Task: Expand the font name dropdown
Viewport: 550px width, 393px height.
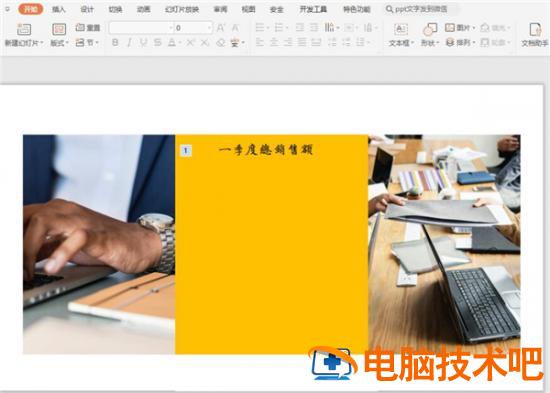Action: click(171, 28)
